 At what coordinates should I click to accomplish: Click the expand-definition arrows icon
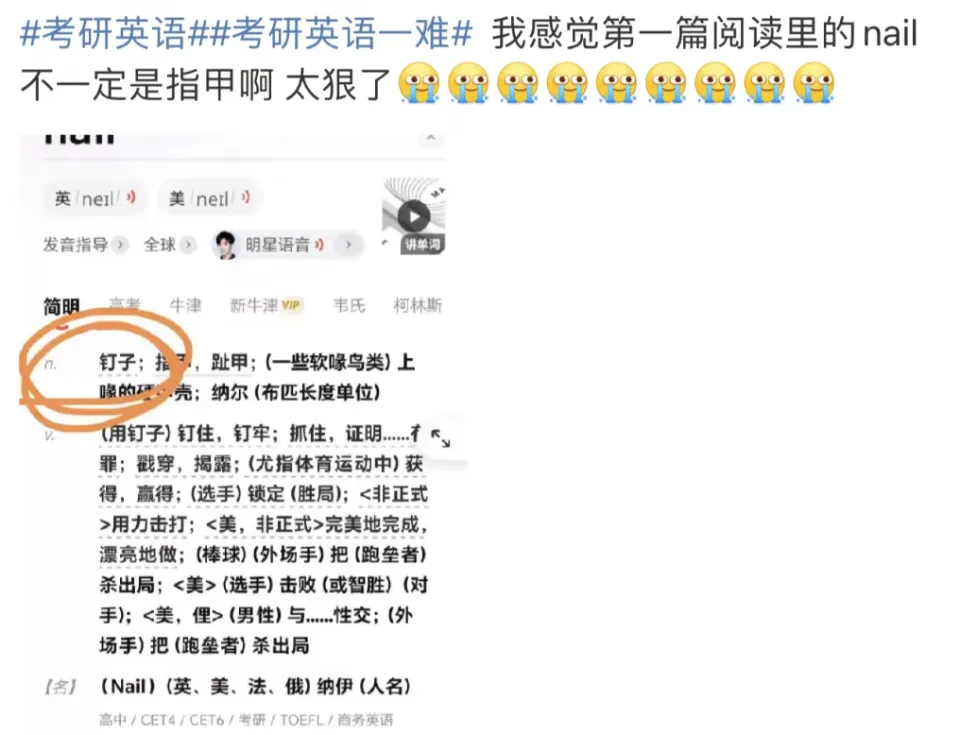(x=440, y=437)
